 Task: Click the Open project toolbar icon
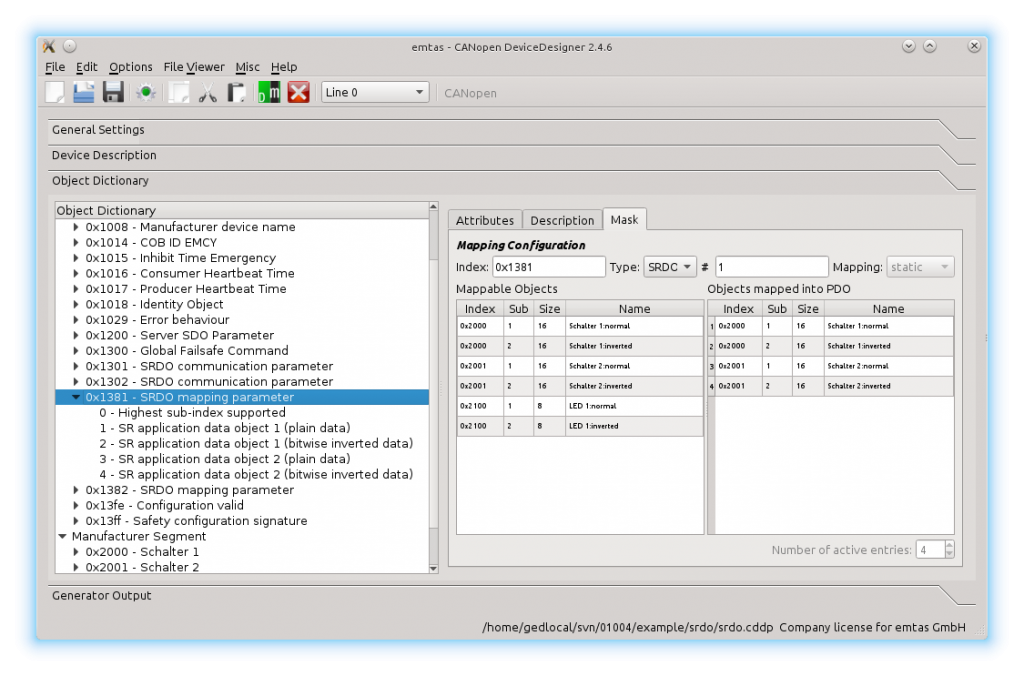(x=84, y=93)
